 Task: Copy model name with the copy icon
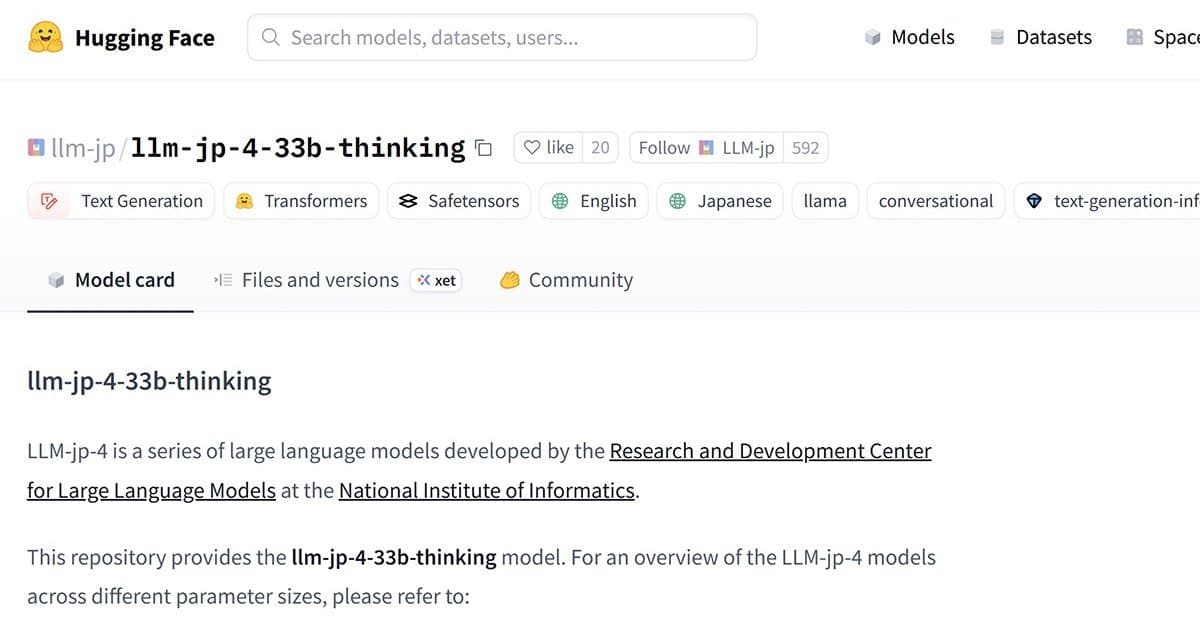coord(483,148)
